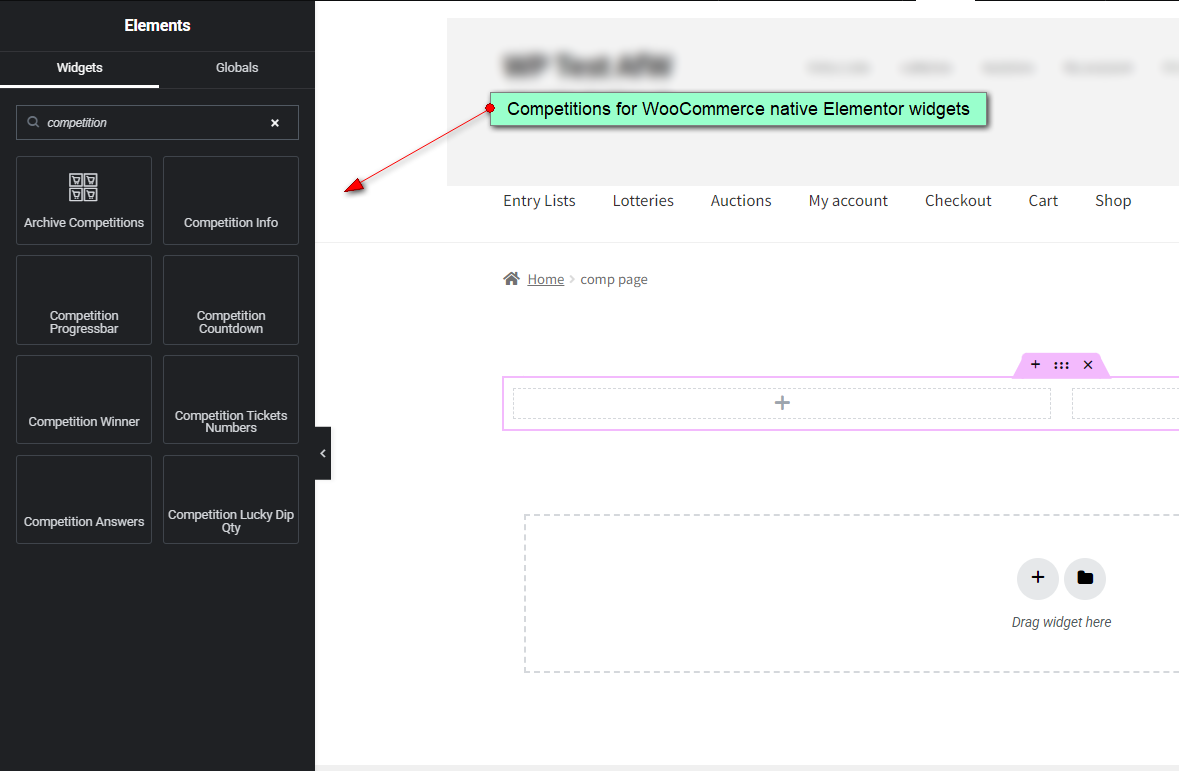Open the folder icon to browse templates
The height and width of the screenshot is (771, 1179).
point(1084,578)
